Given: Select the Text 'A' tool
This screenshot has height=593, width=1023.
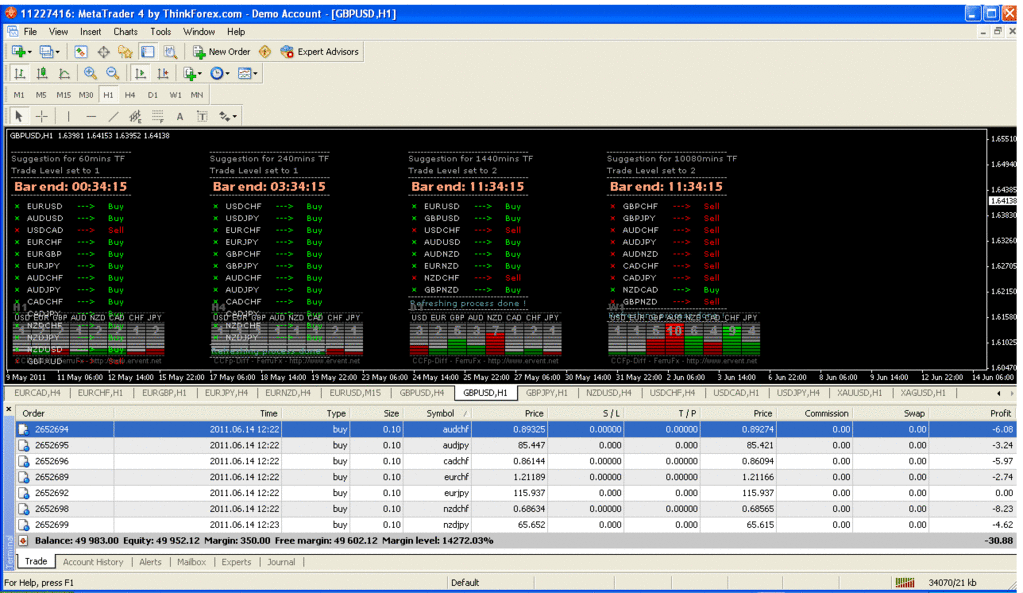Looking at the screenshot, I should [x=179, y=116].
